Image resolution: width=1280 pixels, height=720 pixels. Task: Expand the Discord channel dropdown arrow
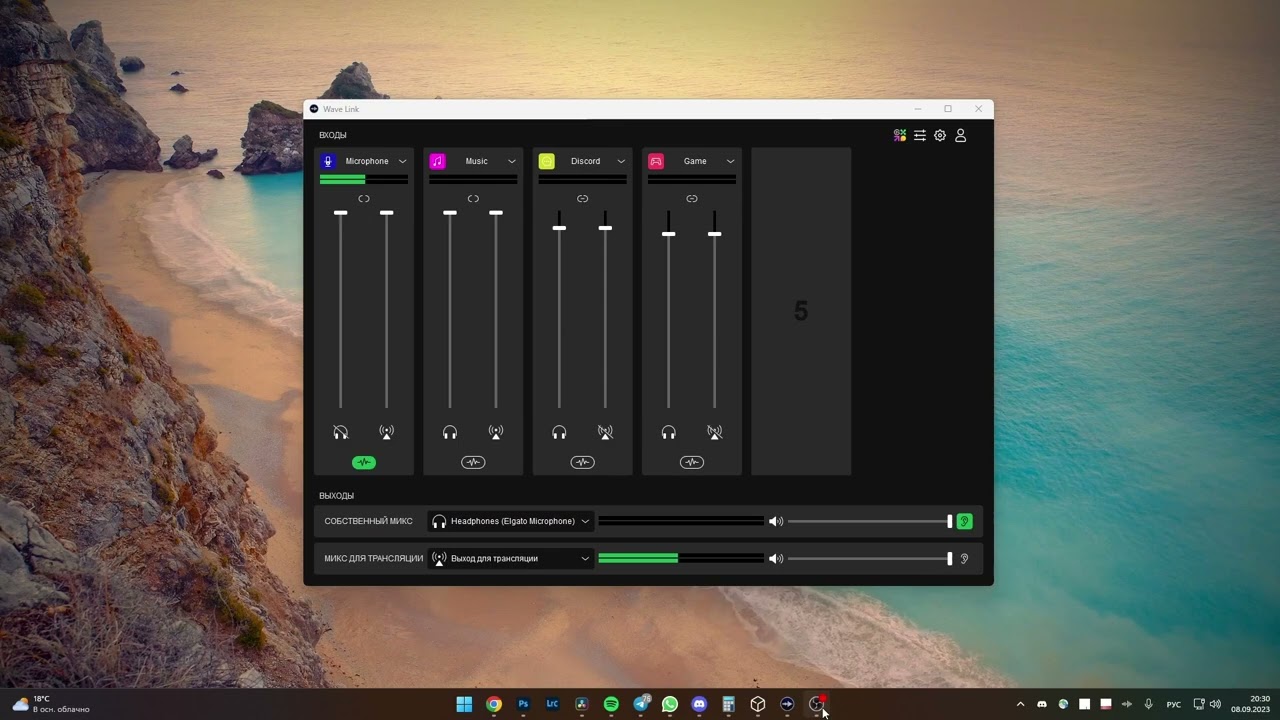coord(621,161)
